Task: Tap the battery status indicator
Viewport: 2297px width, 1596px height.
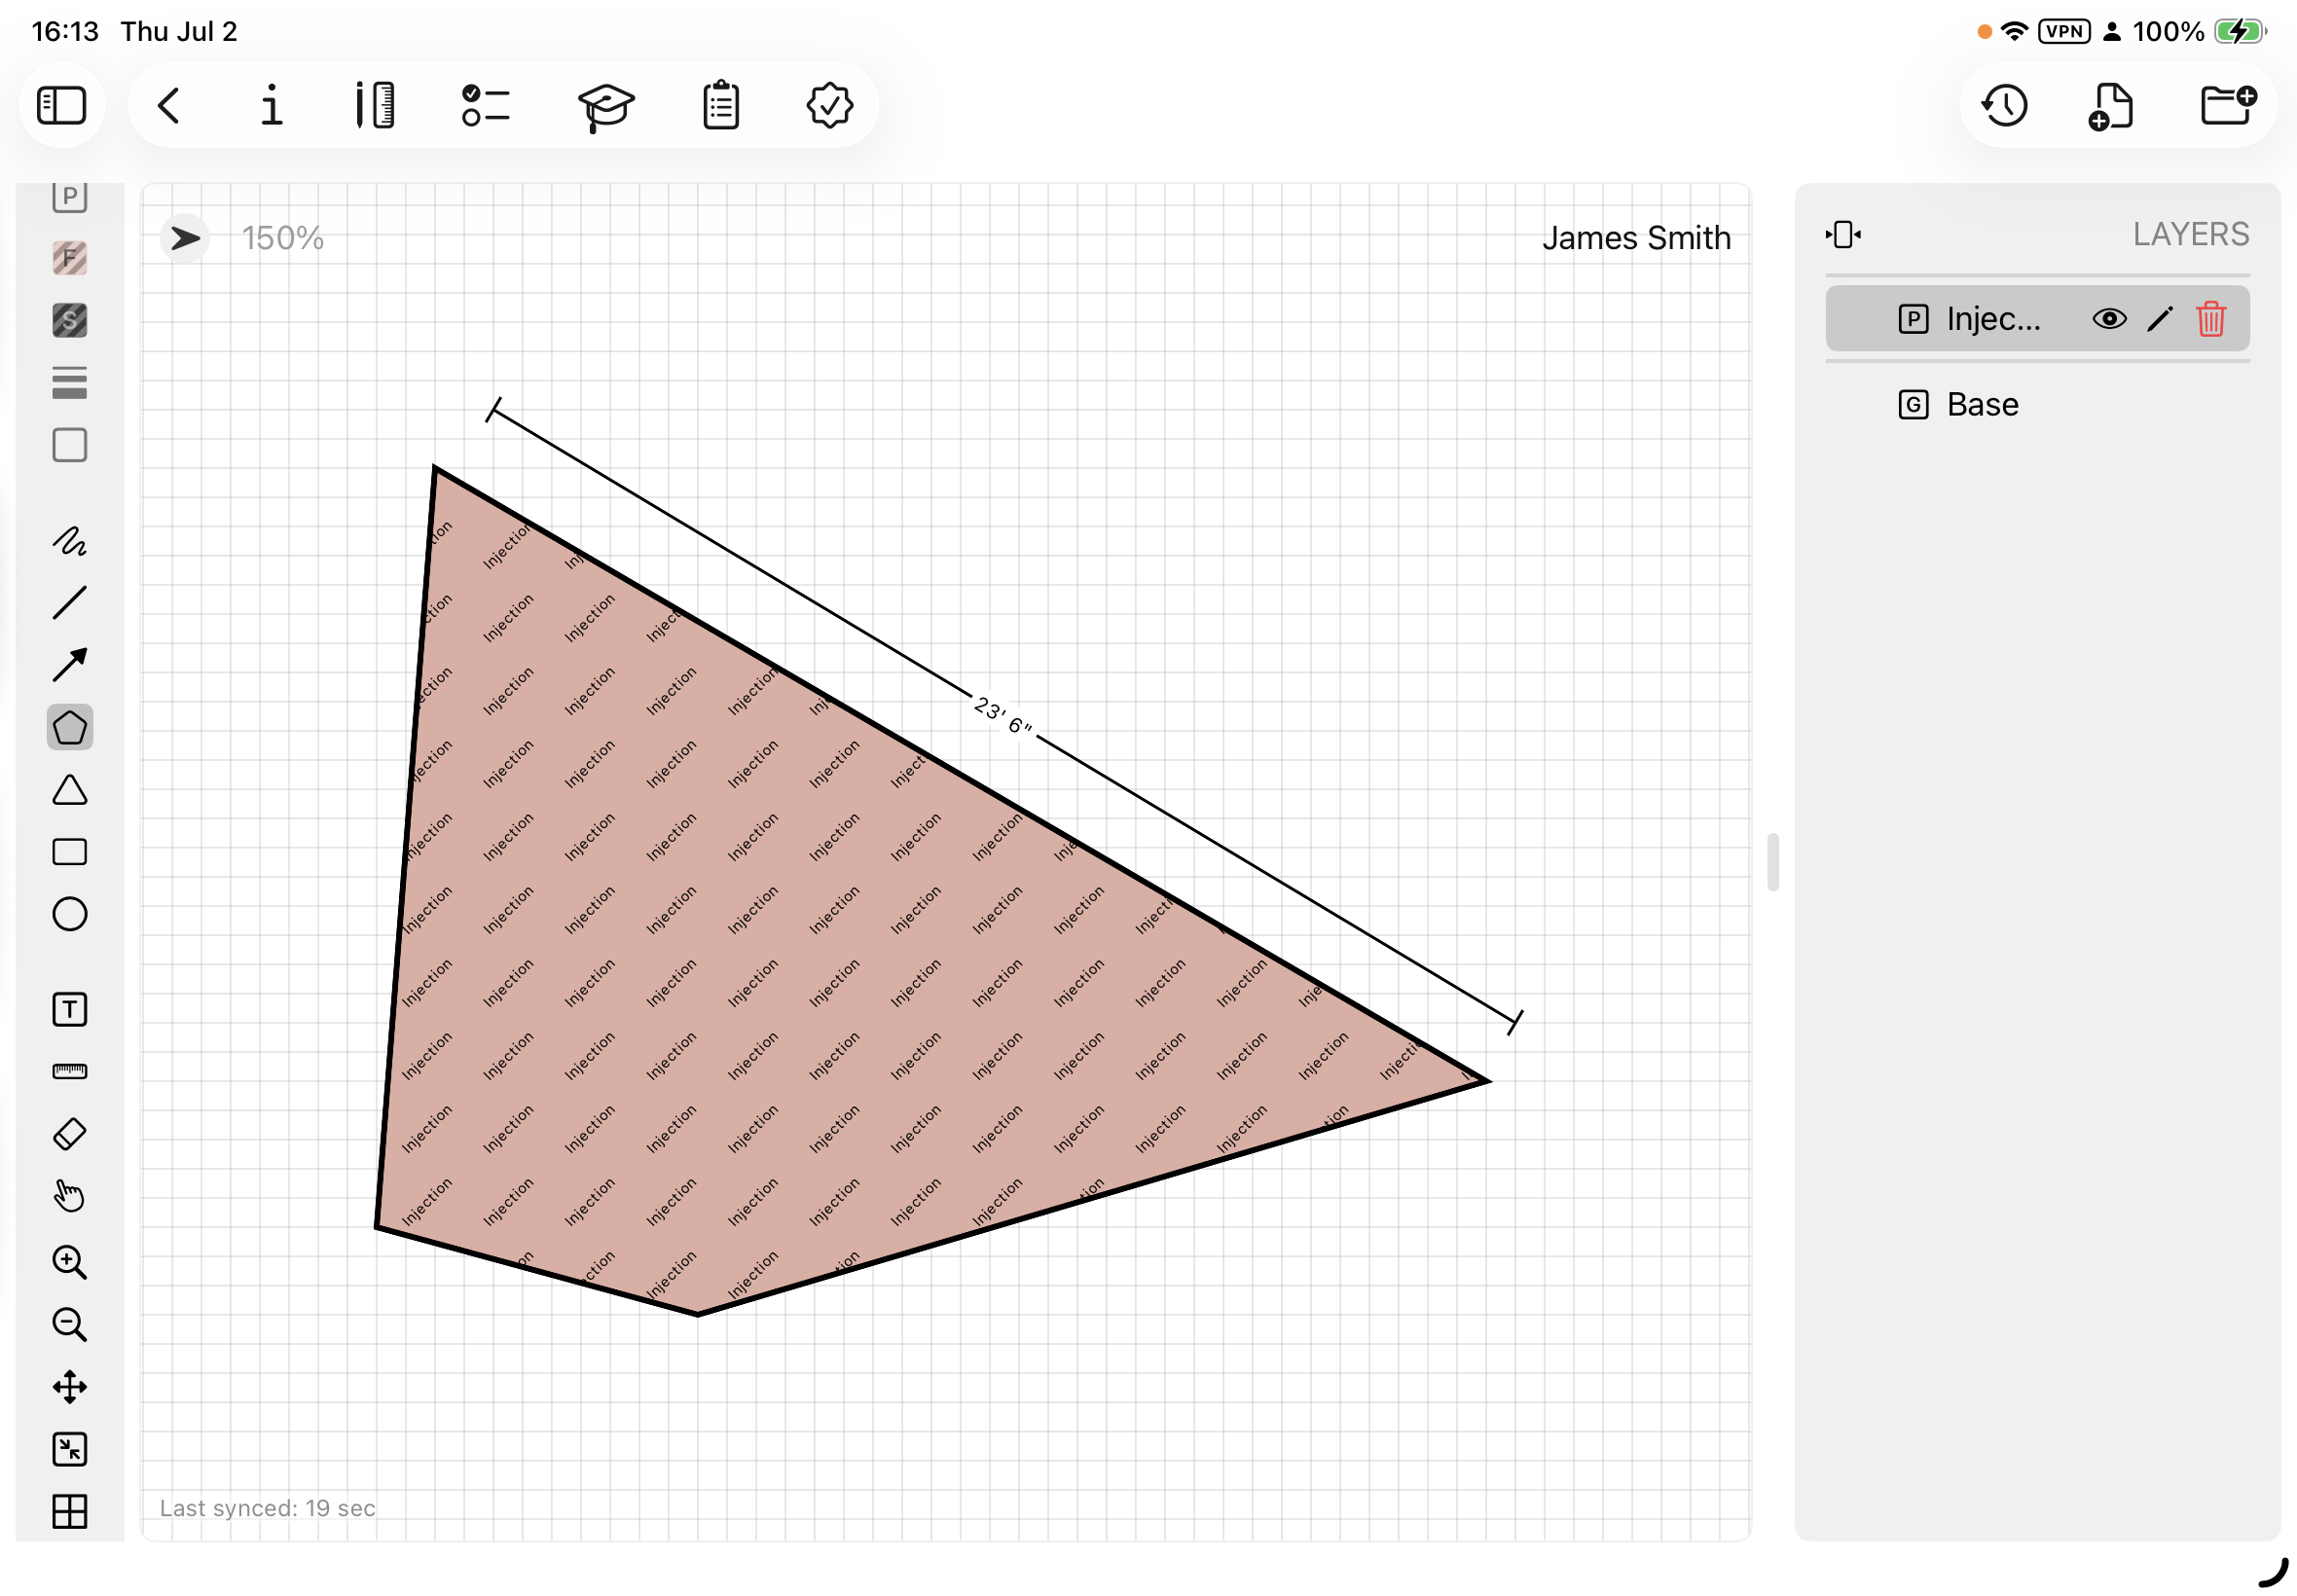Action: 2240,31
